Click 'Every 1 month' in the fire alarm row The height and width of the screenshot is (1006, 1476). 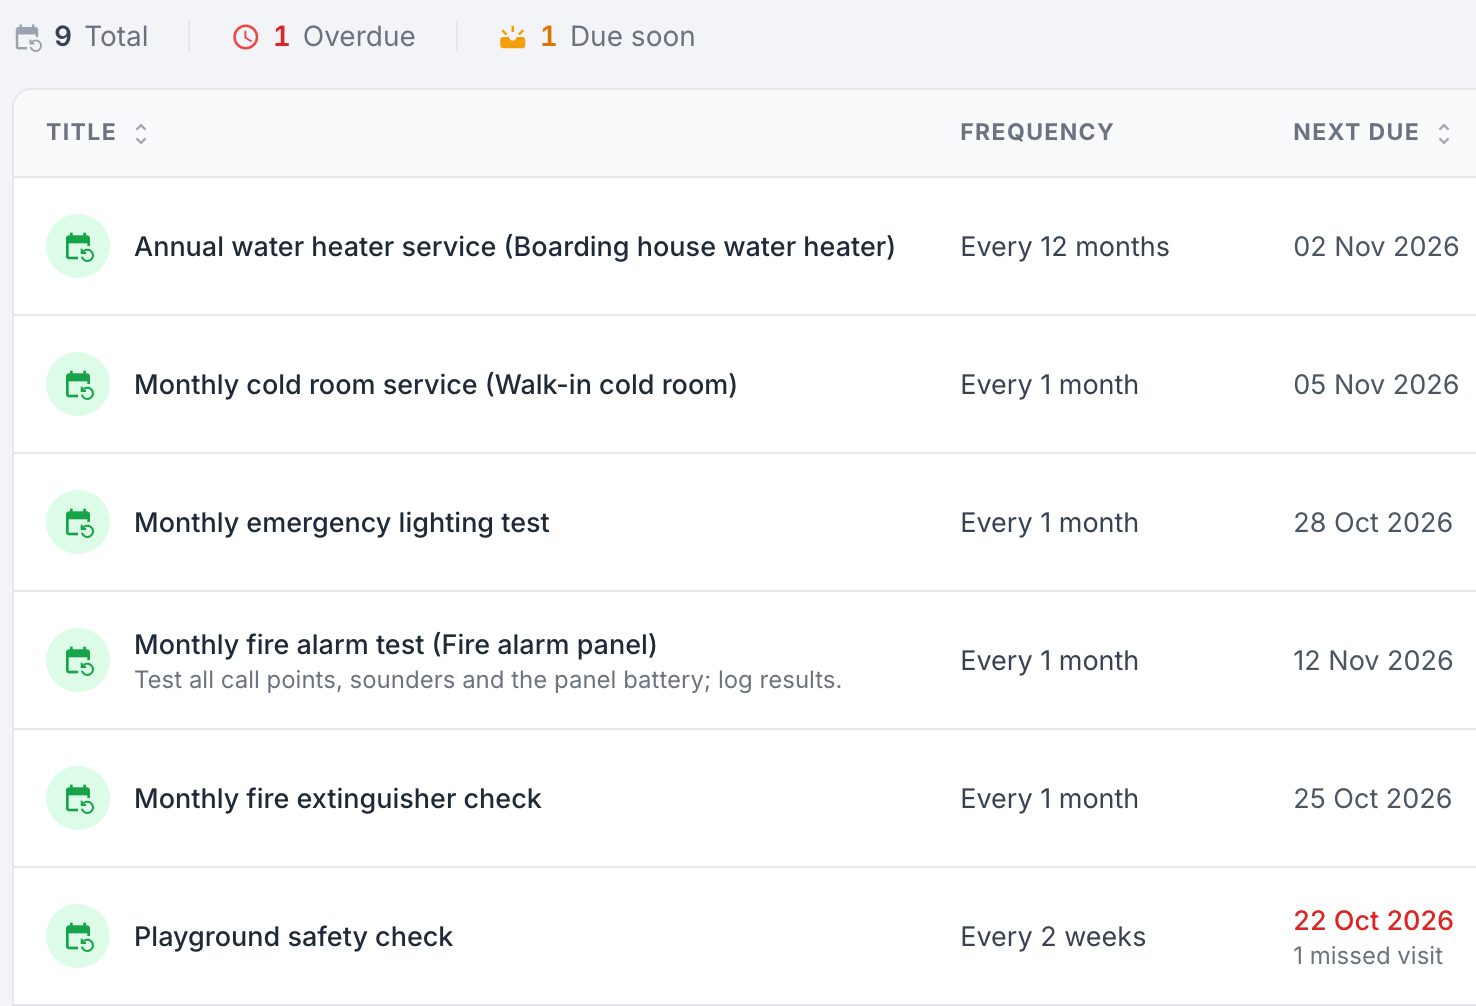pyautogui.click(x=1049, y=660)
